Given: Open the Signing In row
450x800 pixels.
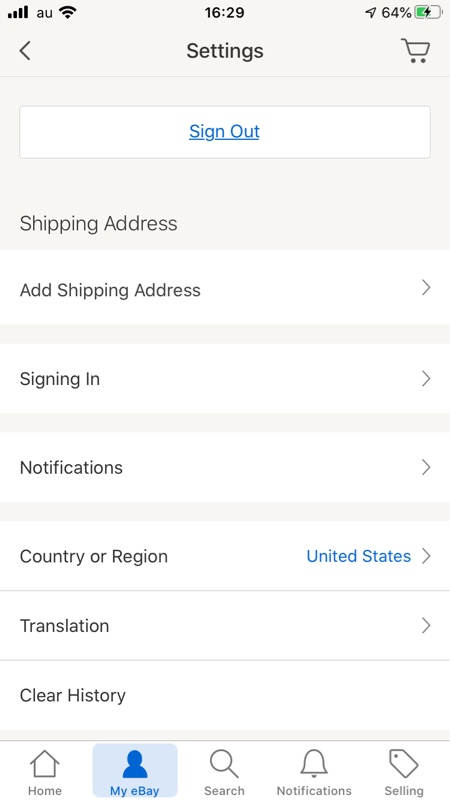Looking at the screenshot, I should (225, 379).
